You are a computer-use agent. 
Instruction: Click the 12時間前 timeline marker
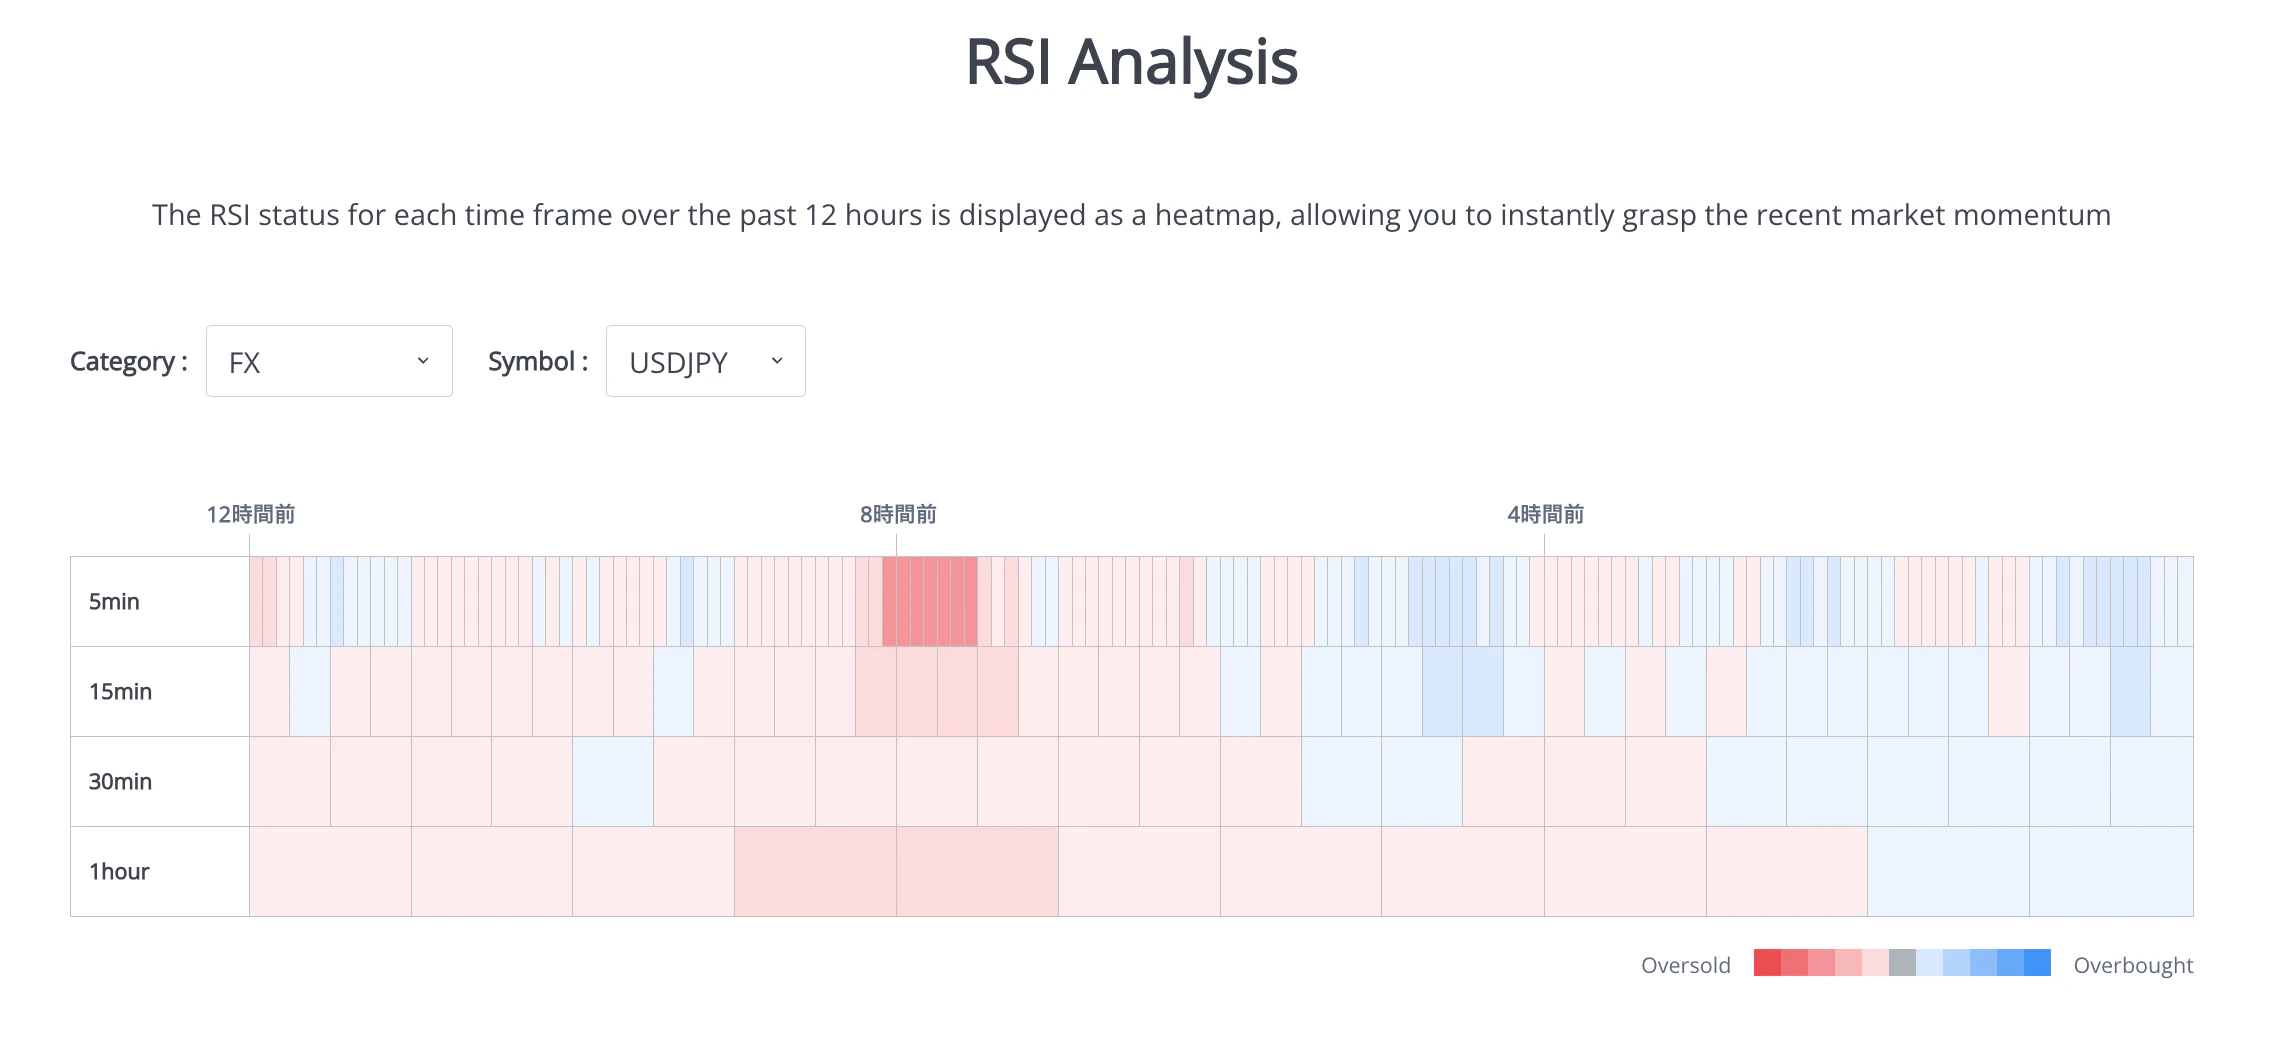pyautogui.click(x=249, y=515)
